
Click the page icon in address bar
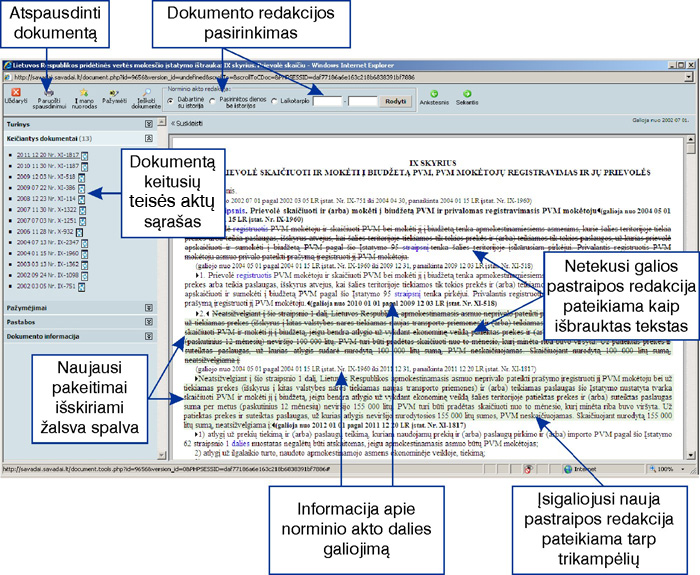point(8,77)
